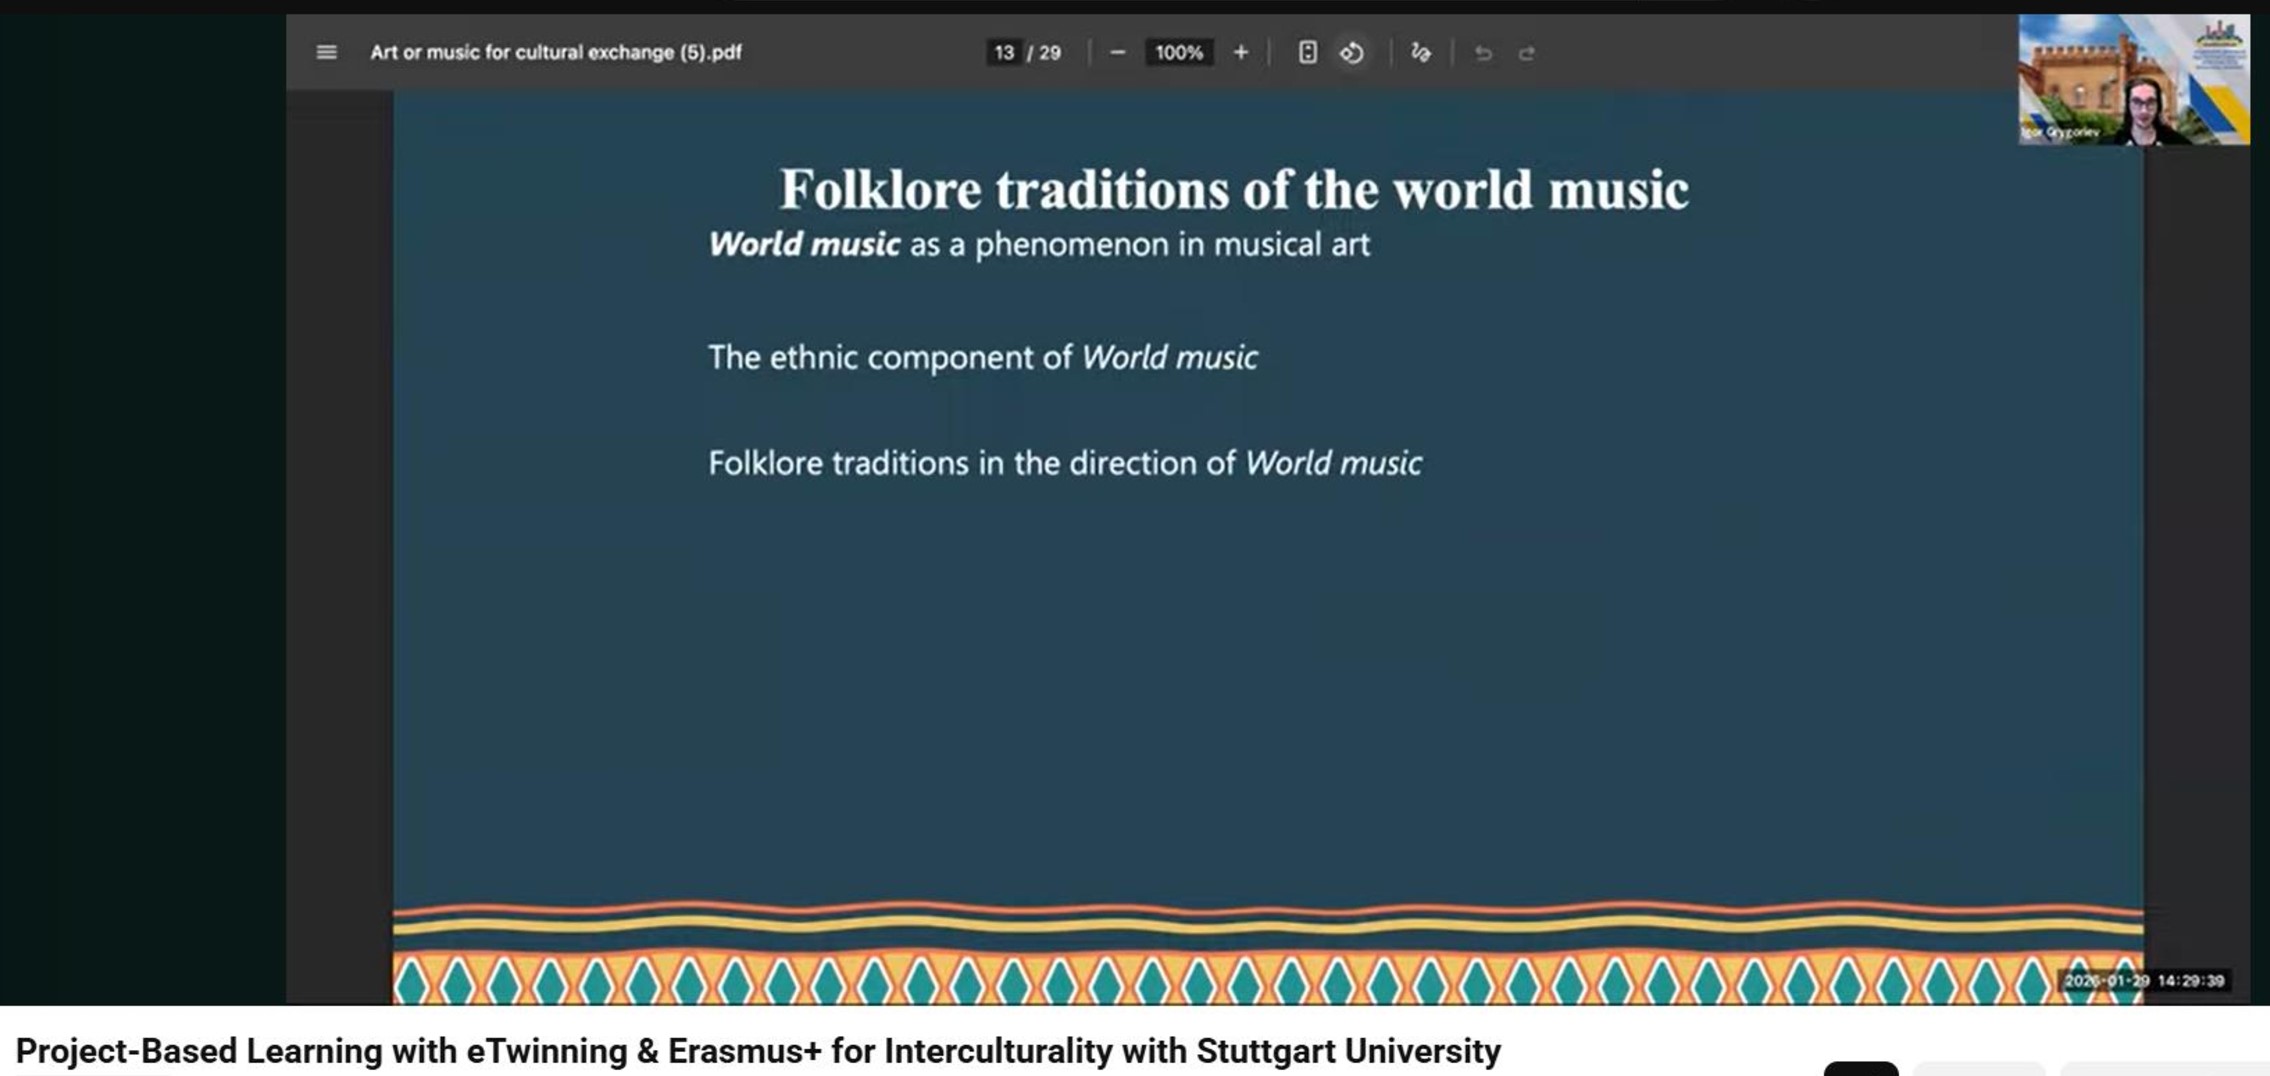Click the 100% zoom level field
2270x1076 pixels.
pos(1179,52)
